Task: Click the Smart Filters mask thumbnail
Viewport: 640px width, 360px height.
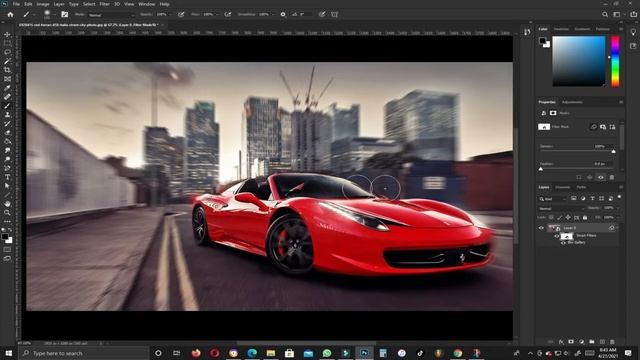Action: click(567, 236)
